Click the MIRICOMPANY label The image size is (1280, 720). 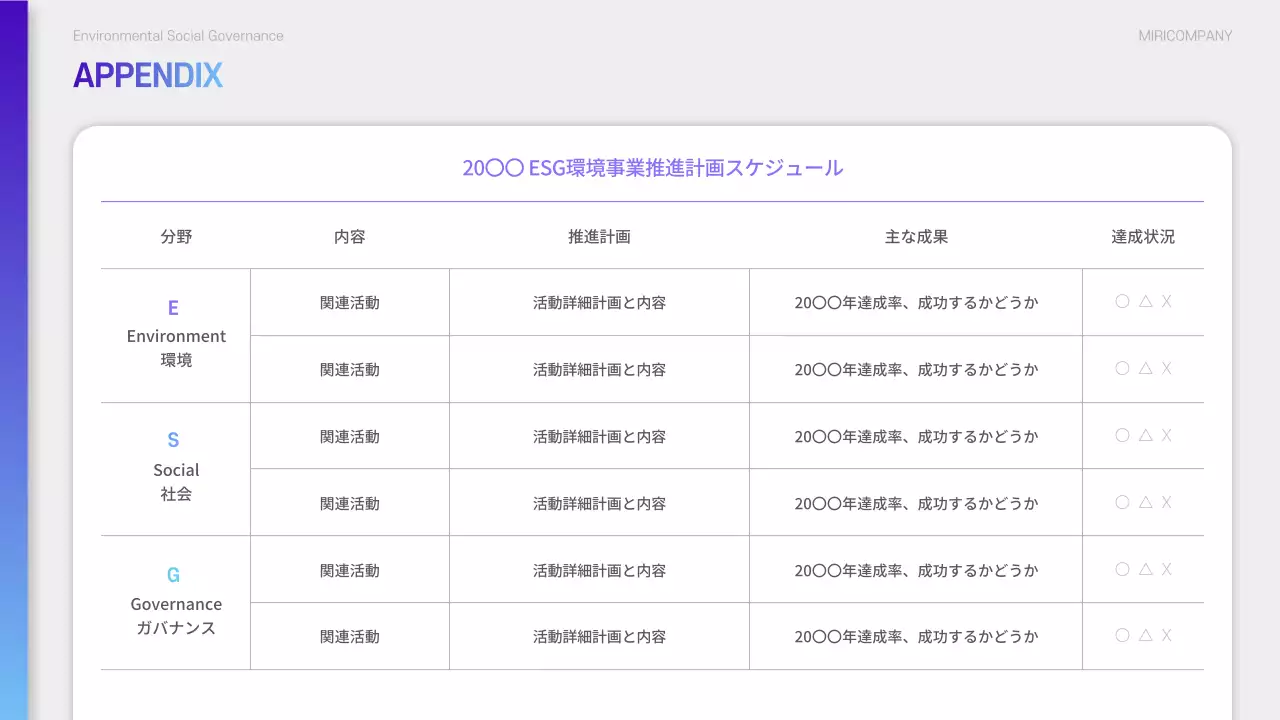(x=1185, y=35)
